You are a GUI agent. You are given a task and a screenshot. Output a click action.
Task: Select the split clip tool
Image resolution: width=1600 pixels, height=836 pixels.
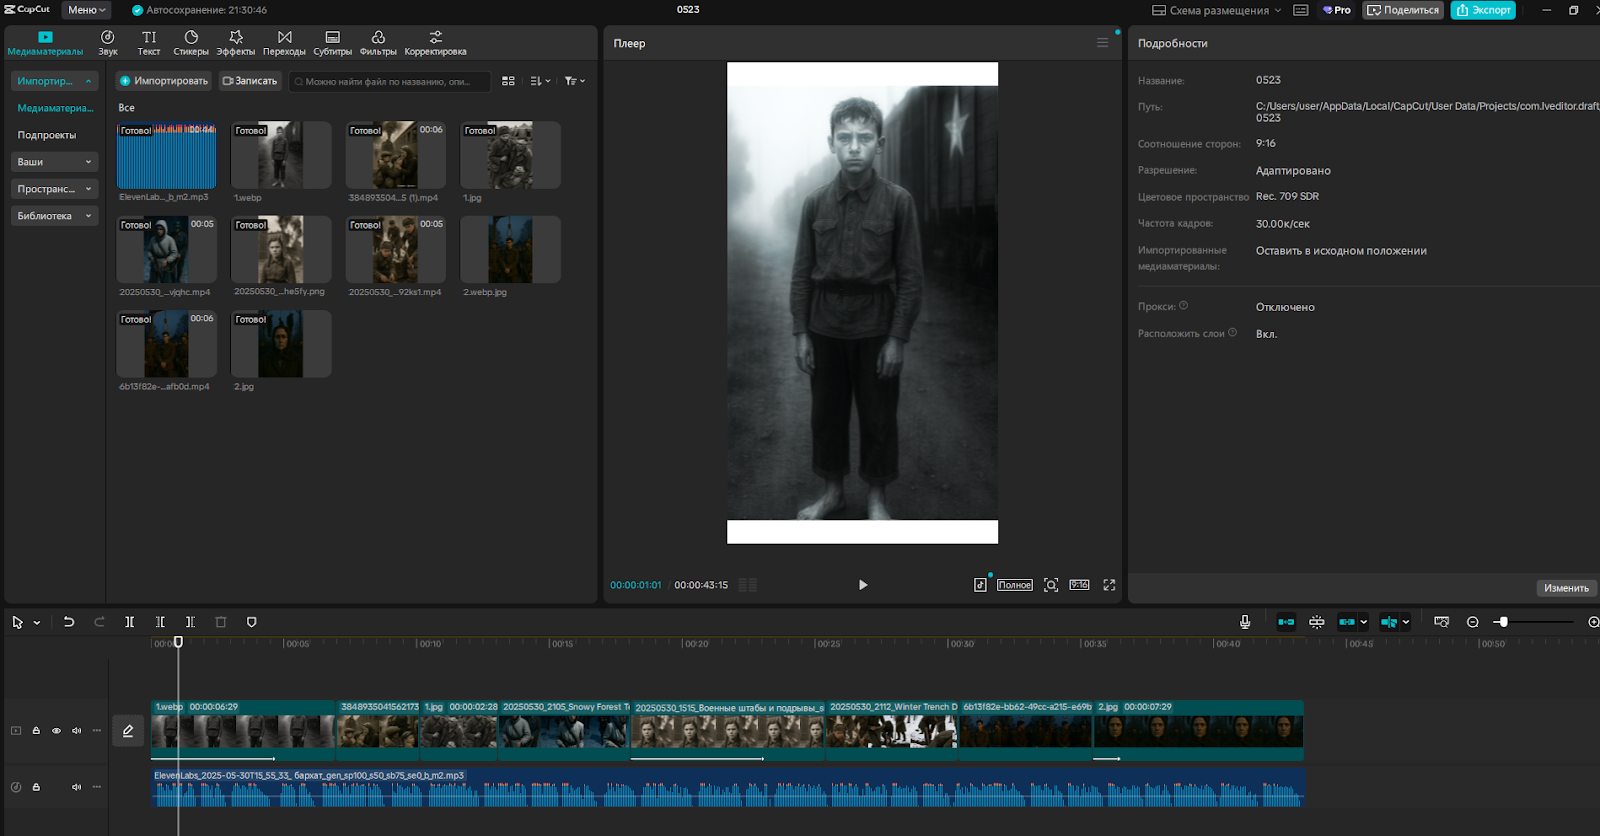(x=129, y=622)
